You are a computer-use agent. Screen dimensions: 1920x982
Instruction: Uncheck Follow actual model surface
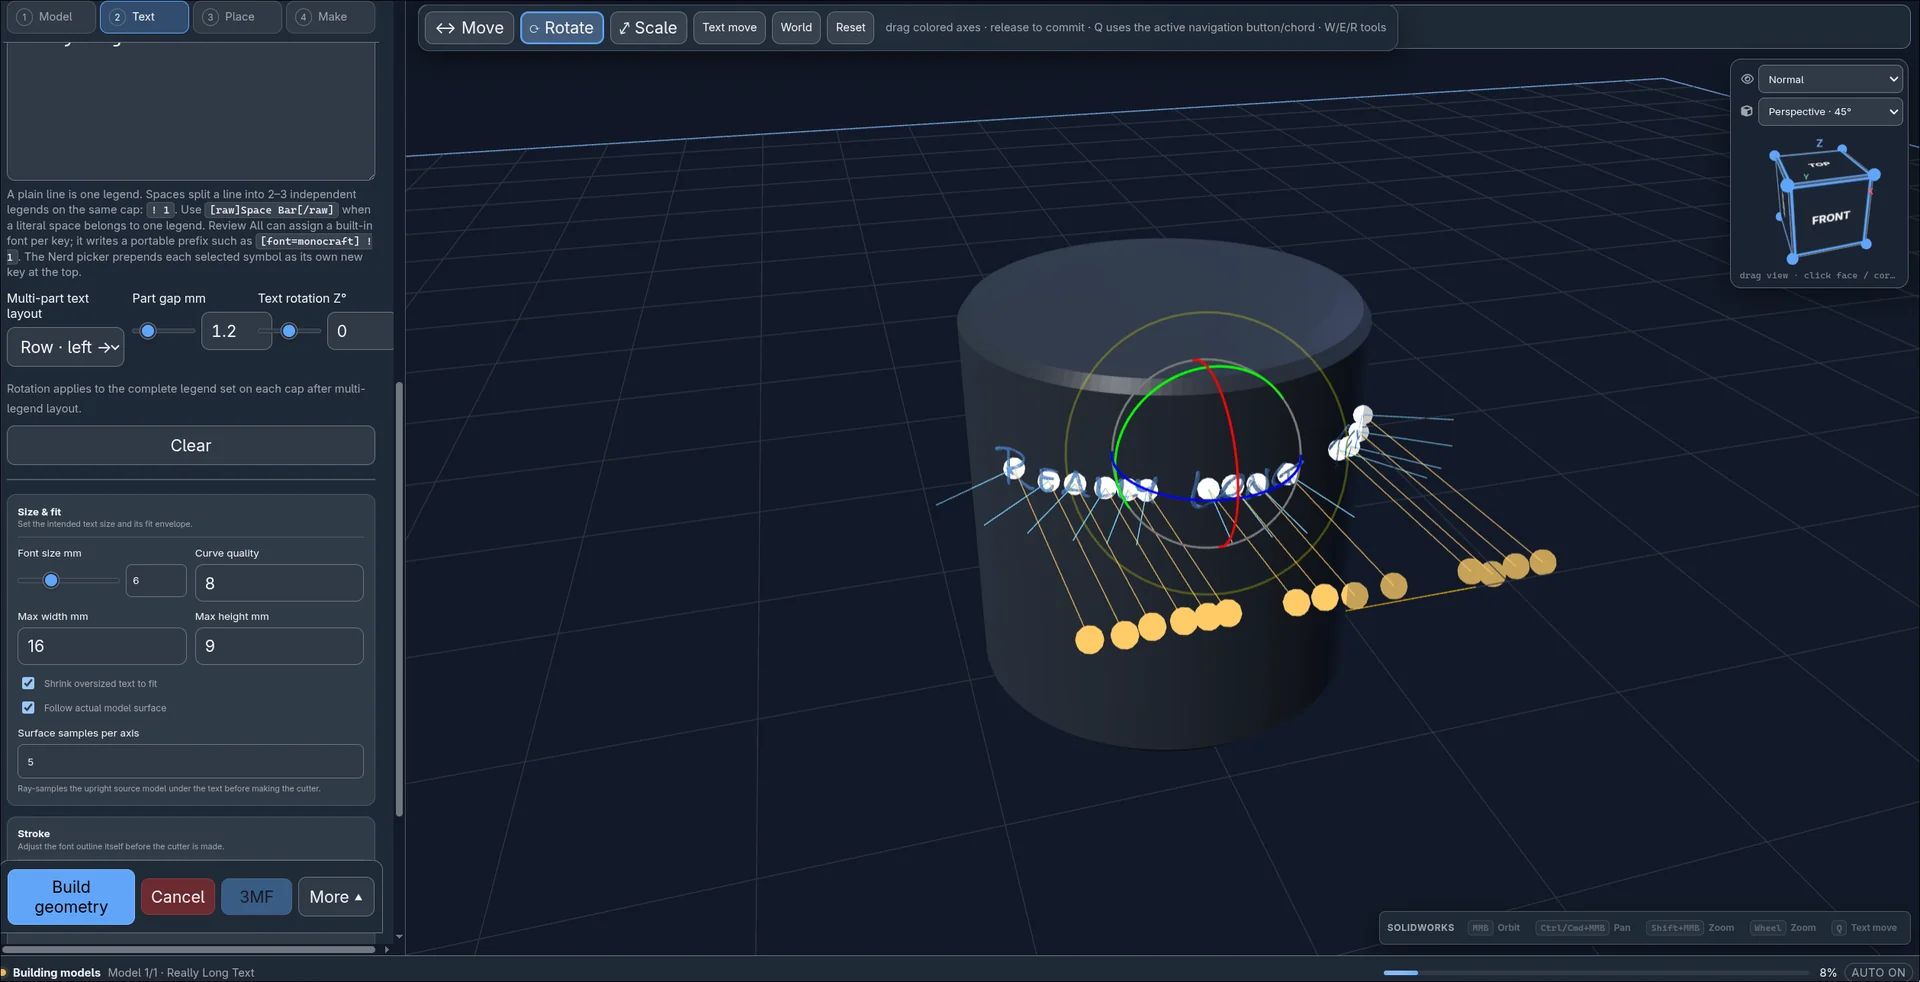tap(28, 707)
